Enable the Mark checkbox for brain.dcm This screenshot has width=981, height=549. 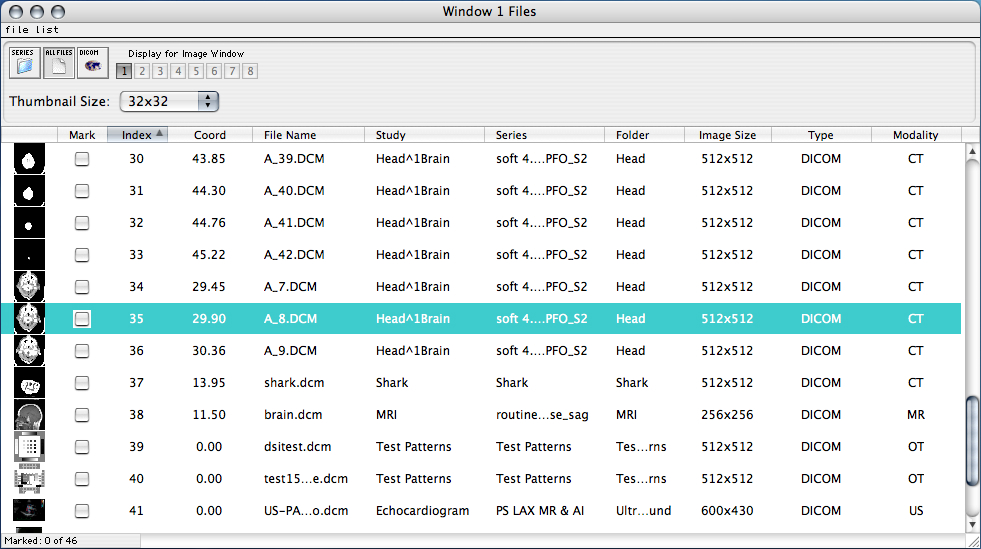point(82,415)
